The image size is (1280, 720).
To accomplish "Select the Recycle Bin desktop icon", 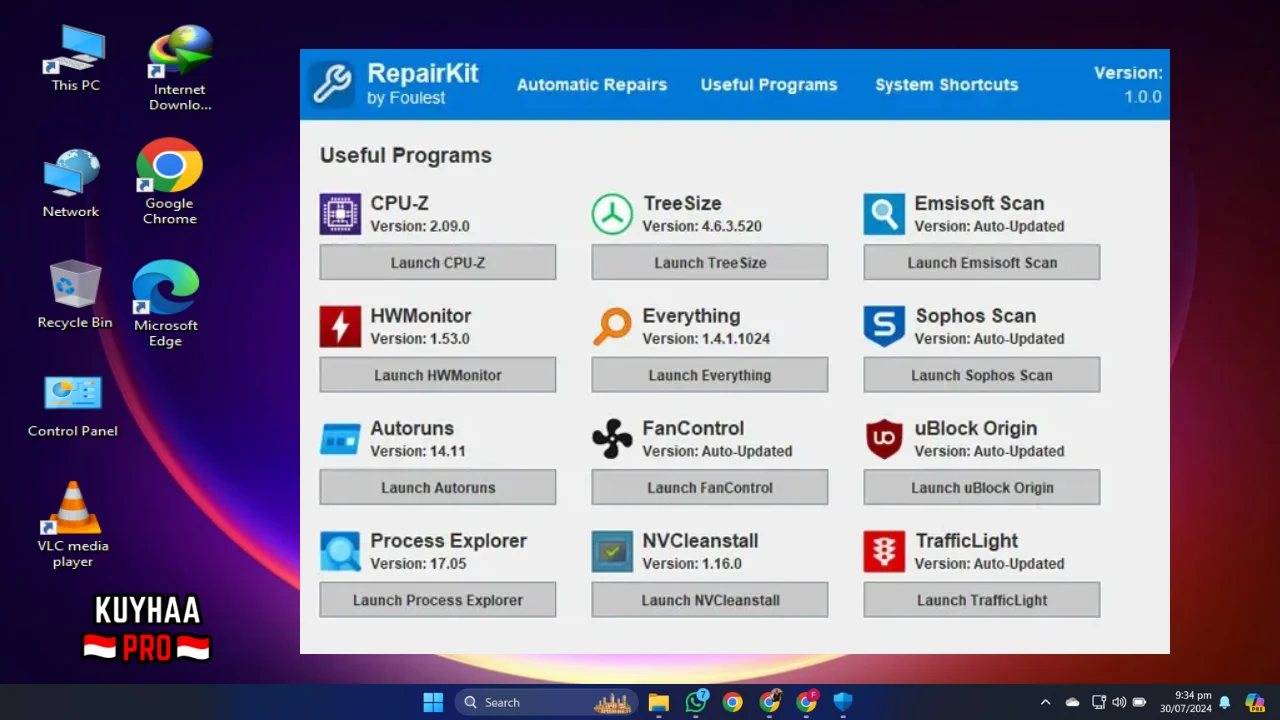I will pyautogui.click(x=75, y=294).
